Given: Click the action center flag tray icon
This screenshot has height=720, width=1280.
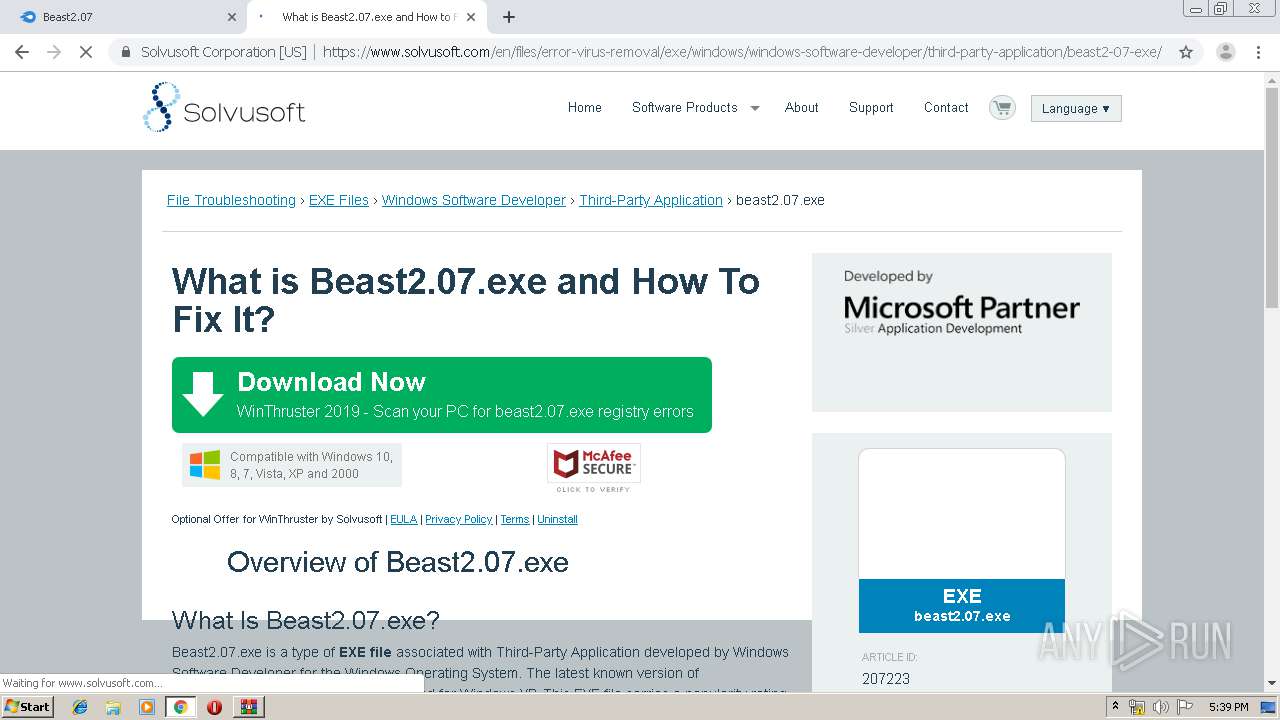Looking at the screenshot, I should tap(1185, 707).
